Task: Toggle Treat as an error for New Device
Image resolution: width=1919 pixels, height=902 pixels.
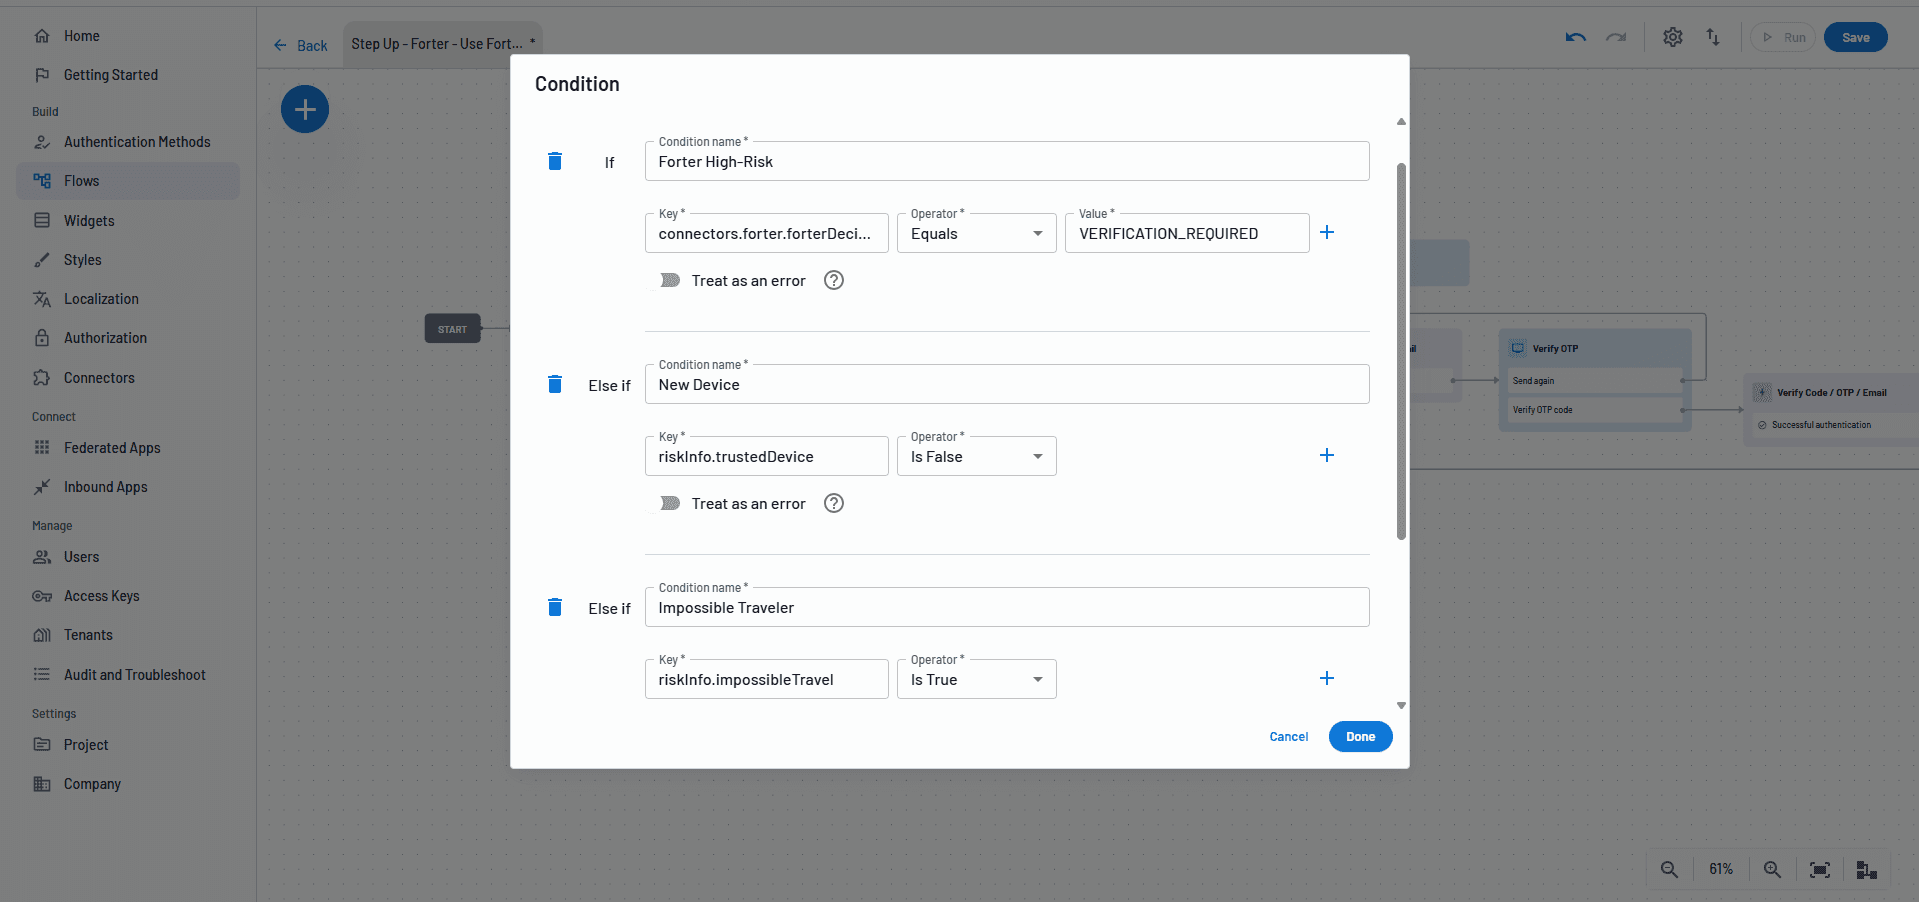Action: pyautogui.click(x=669, y=504)
